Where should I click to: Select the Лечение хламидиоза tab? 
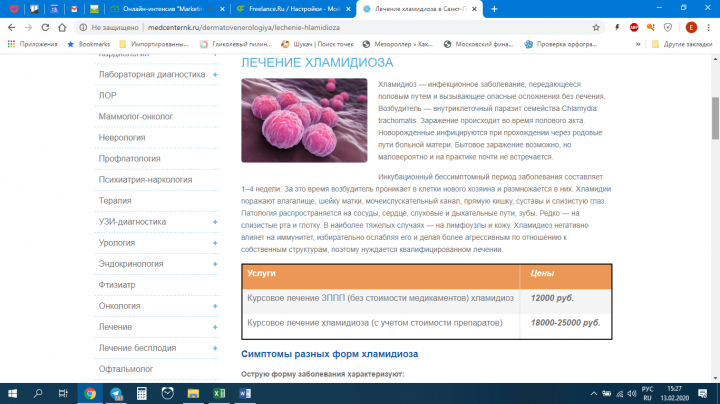click(420, 9)
